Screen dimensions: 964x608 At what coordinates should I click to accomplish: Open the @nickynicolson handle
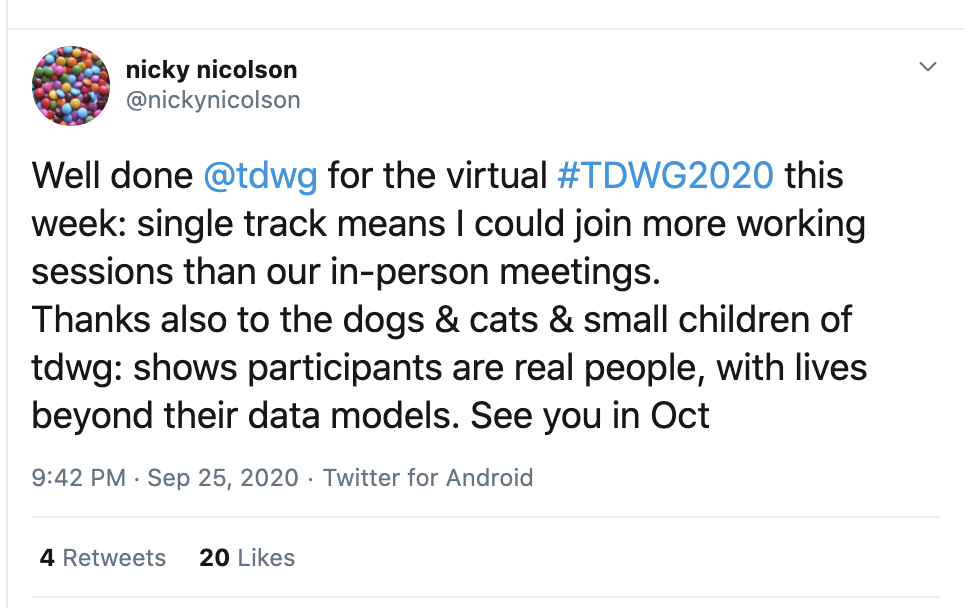point(213,100)
